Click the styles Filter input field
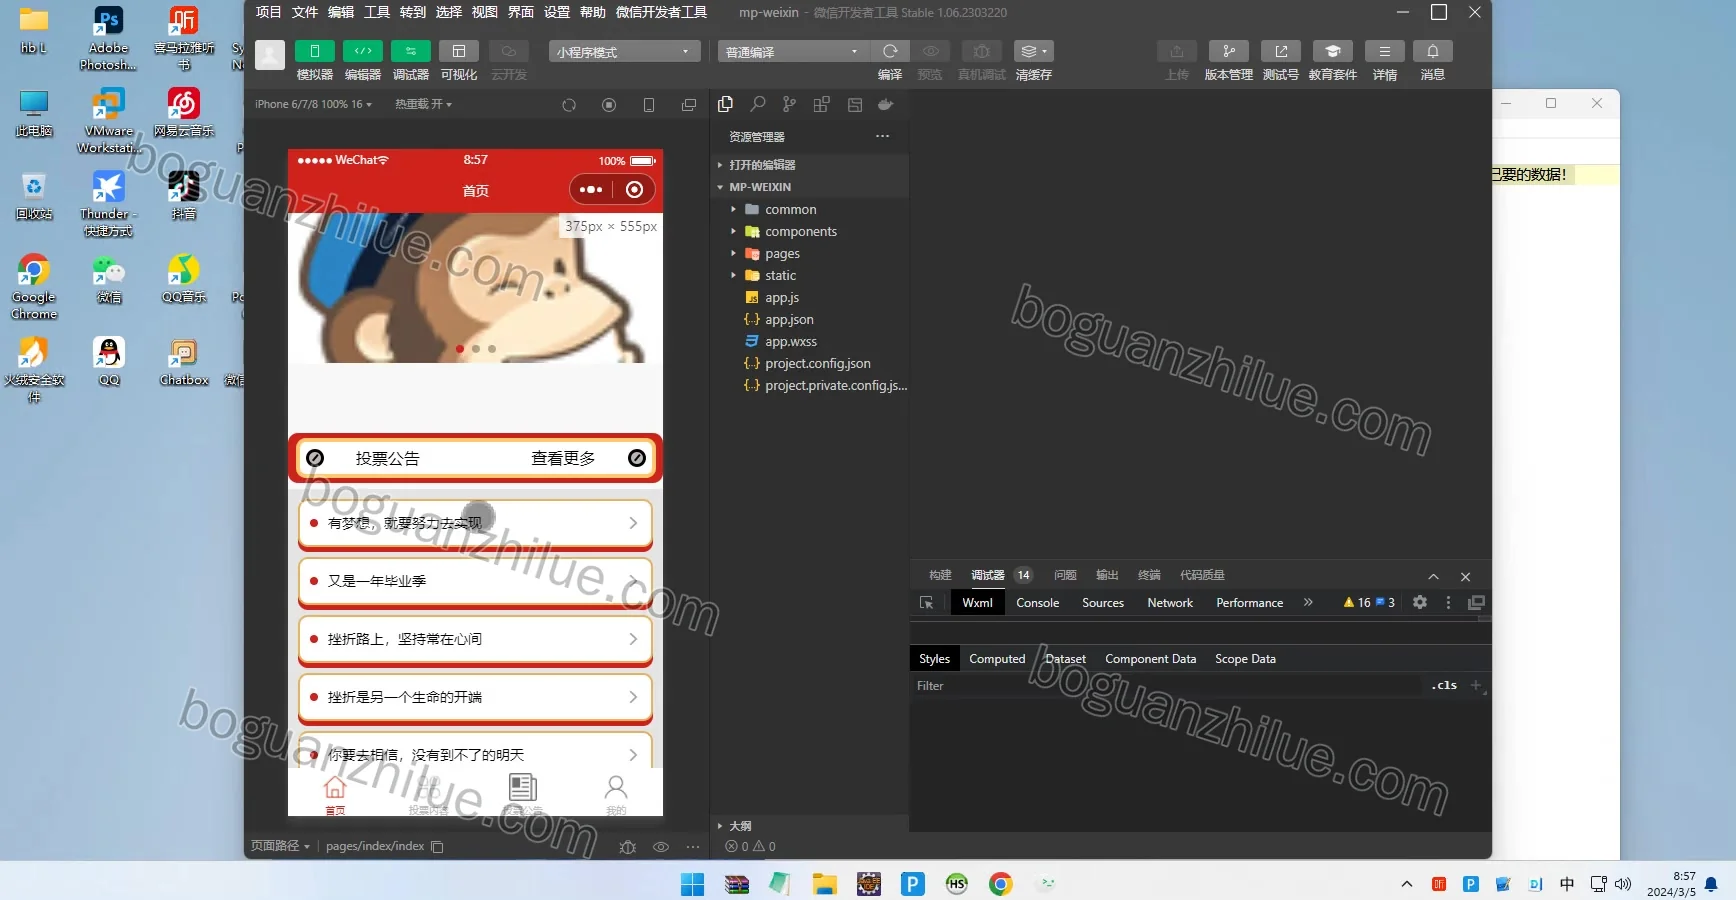 click(1167, 686)
